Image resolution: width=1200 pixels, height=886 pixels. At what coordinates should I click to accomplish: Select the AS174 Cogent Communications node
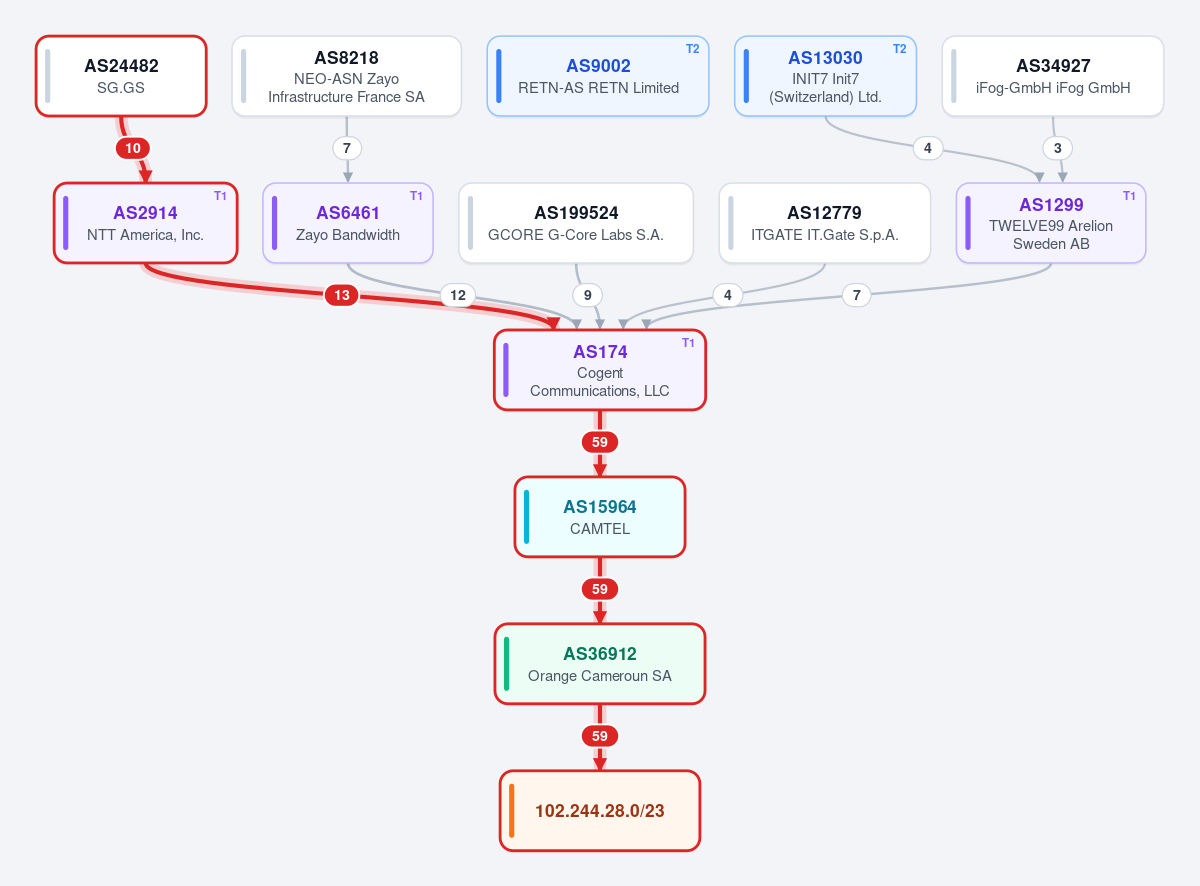600,370
